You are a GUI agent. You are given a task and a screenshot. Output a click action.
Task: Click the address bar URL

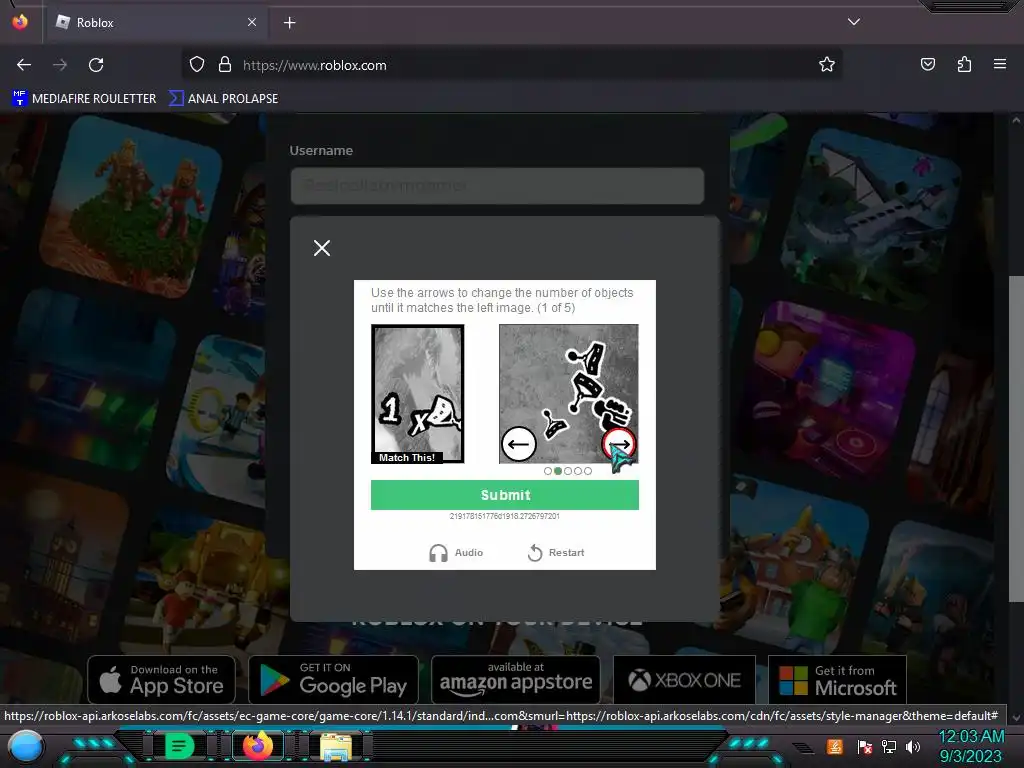tap(314, 65)
